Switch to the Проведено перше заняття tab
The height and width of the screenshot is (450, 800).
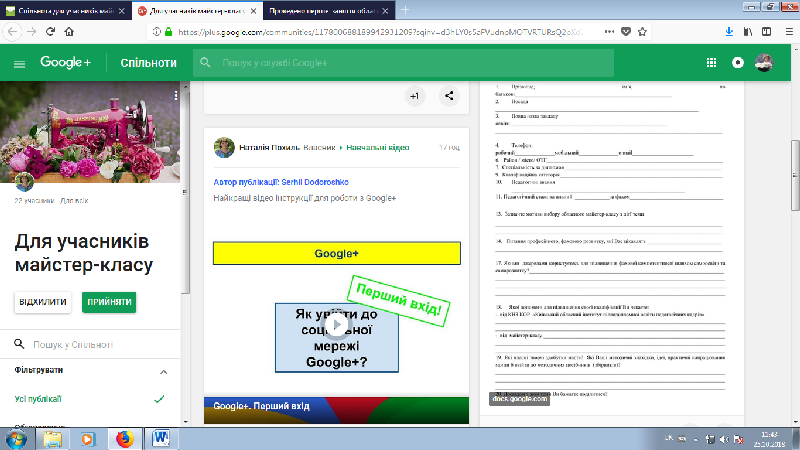[329, 11]
